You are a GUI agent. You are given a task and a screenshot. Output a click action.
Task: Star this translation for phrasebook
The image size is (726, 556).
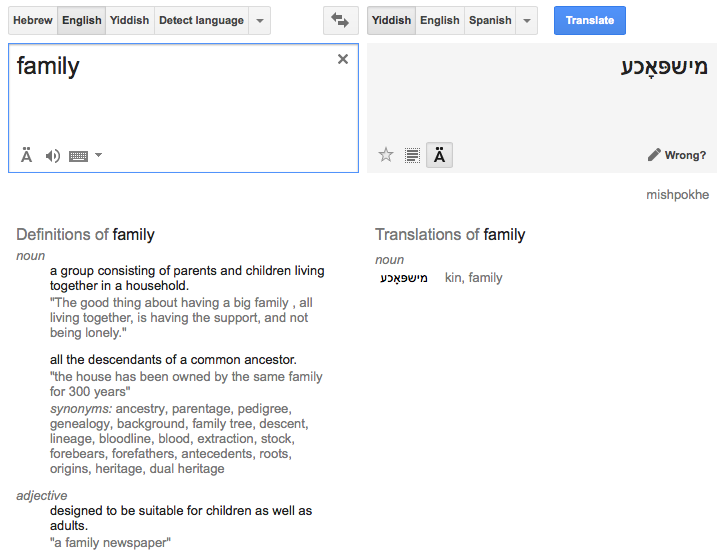(386, 155)
